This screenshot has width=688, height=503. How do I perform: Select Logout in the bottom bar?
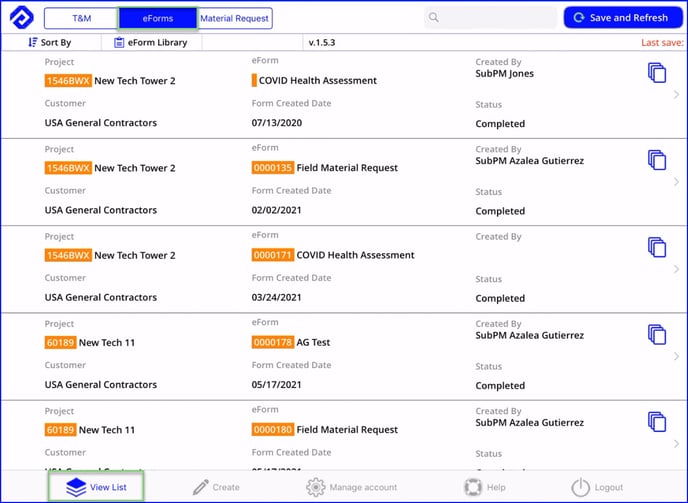pyautogui.click(x=597, y=487)
